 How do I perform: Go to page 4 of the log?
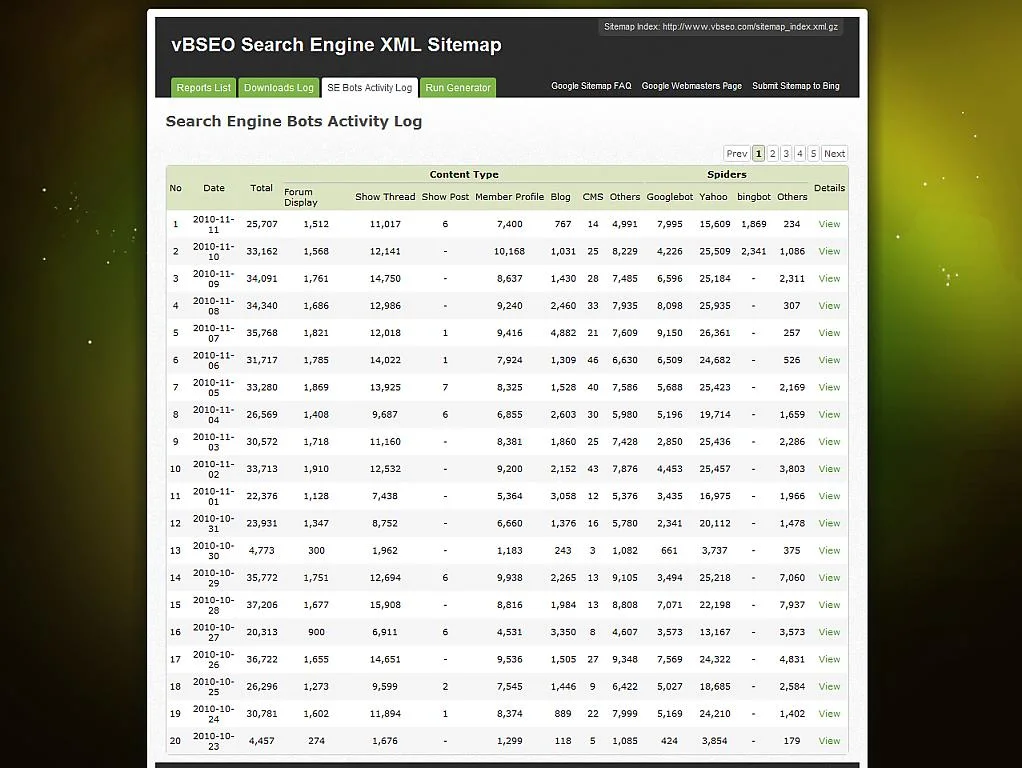[x=800, y=154]
